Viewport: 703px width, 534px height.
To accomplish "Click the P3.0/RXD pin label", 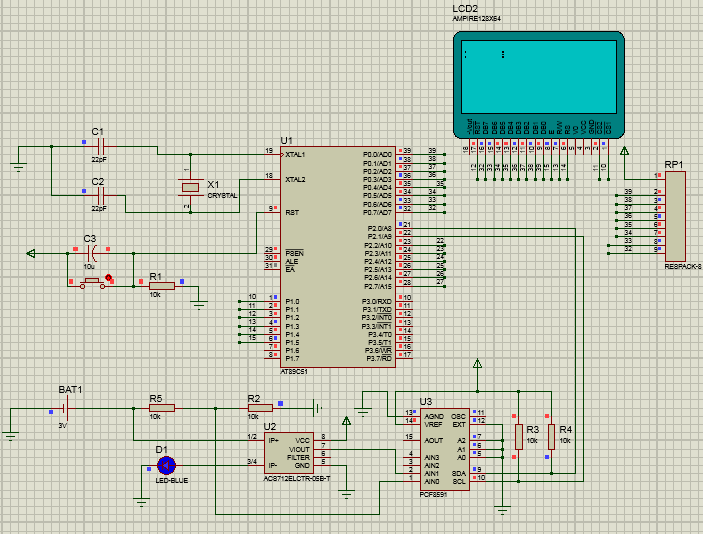I will (377, 301).
